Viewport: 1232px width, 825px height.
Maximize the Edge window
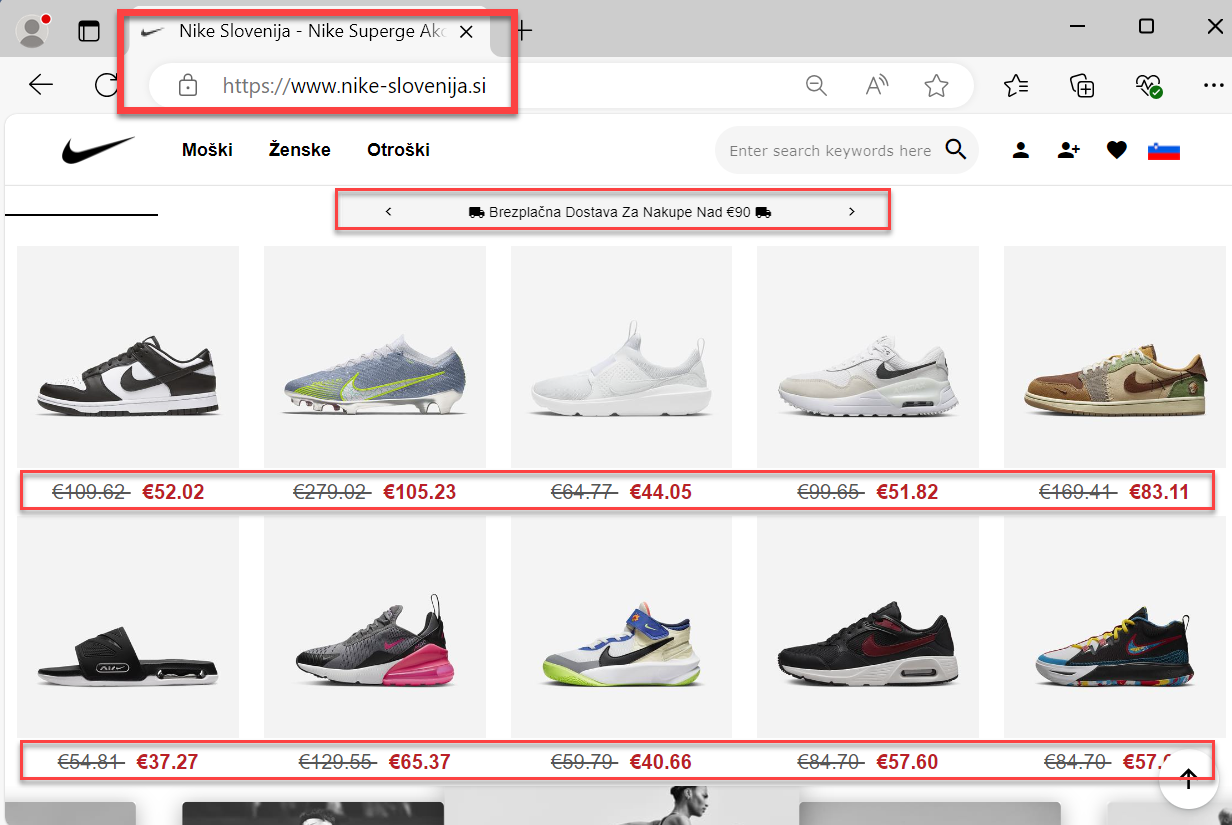[1147, 26]
